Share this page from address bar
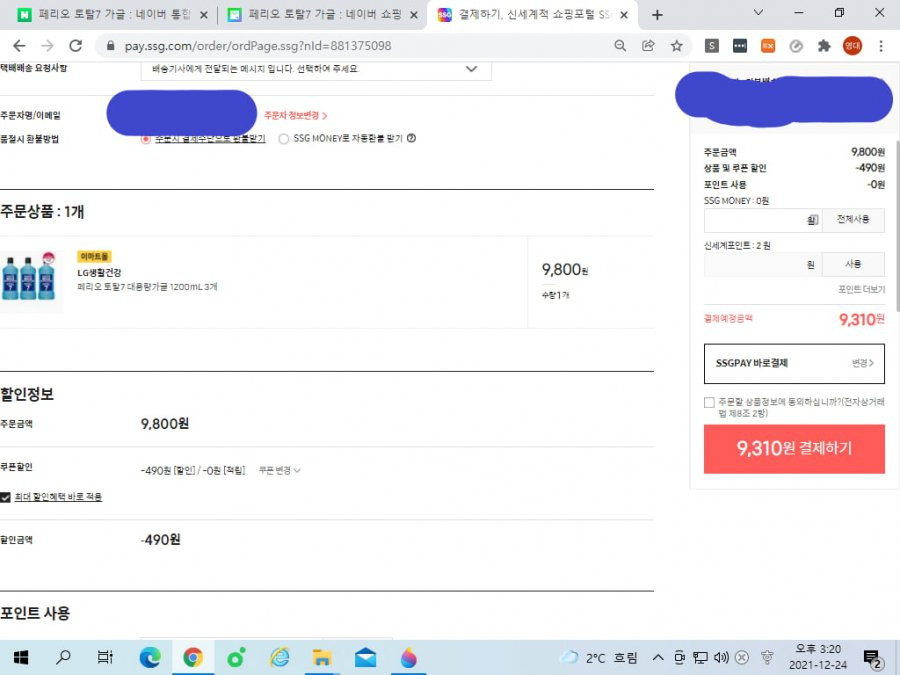 [x=648, y=46]
